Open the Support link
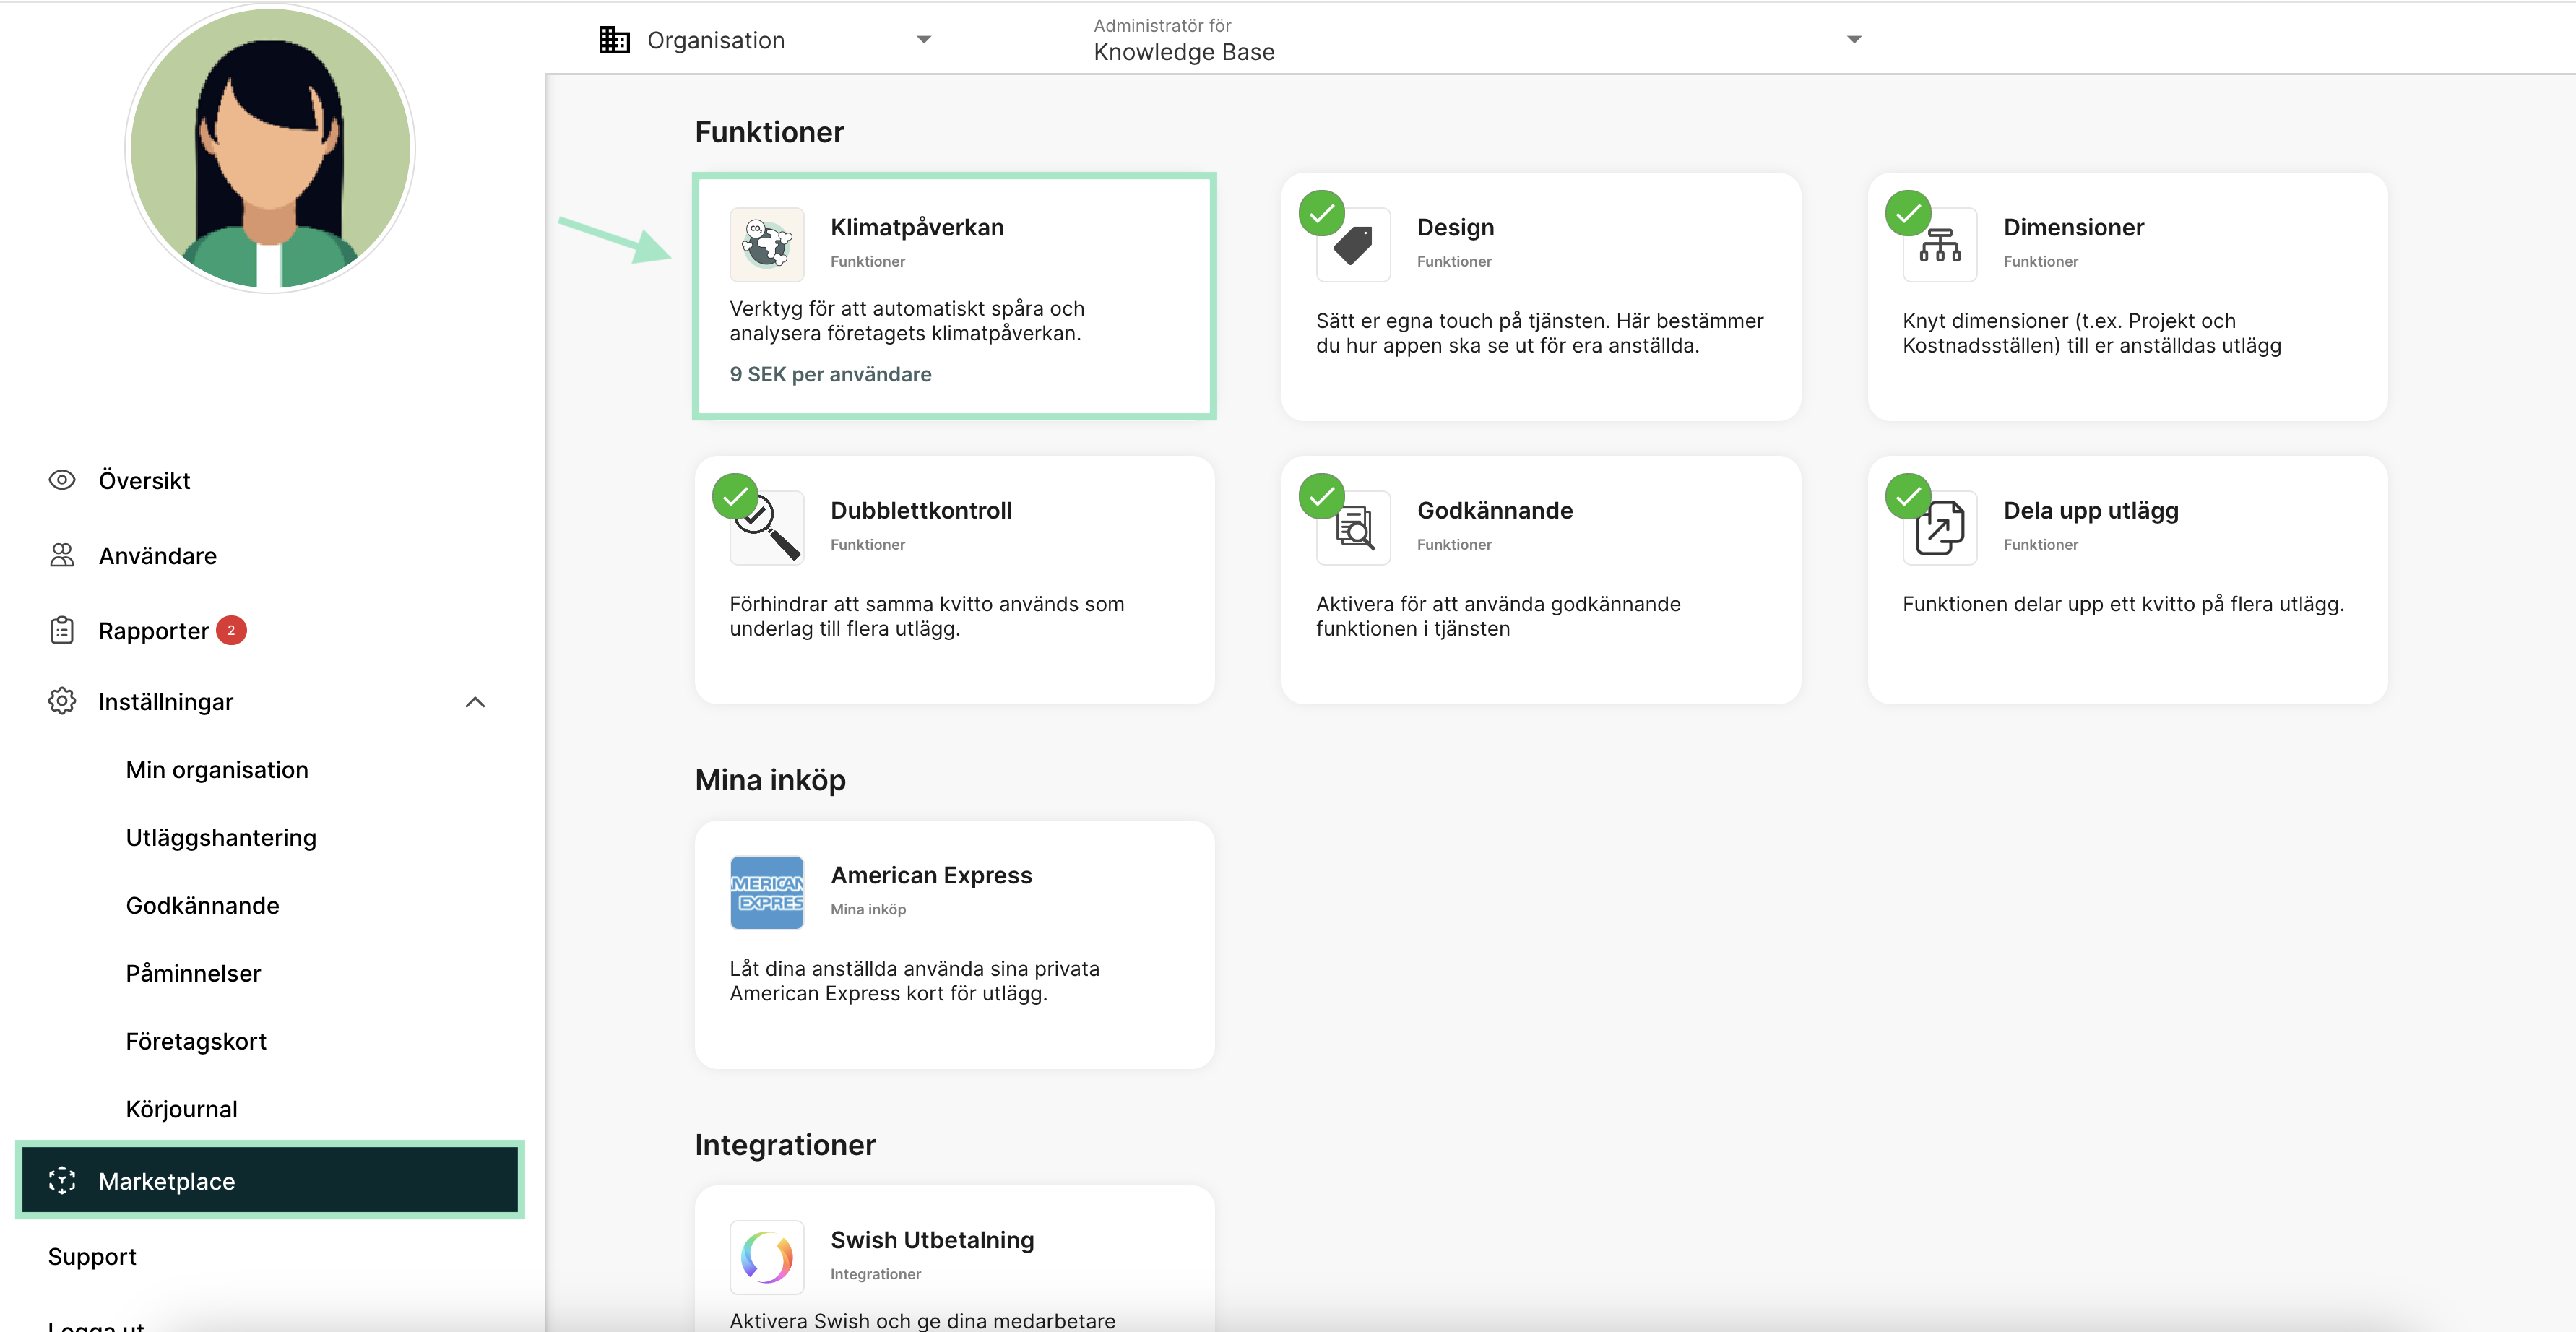This screenshot has width=2576, height=1332. pyautogui.click(x=92, y=1257)
